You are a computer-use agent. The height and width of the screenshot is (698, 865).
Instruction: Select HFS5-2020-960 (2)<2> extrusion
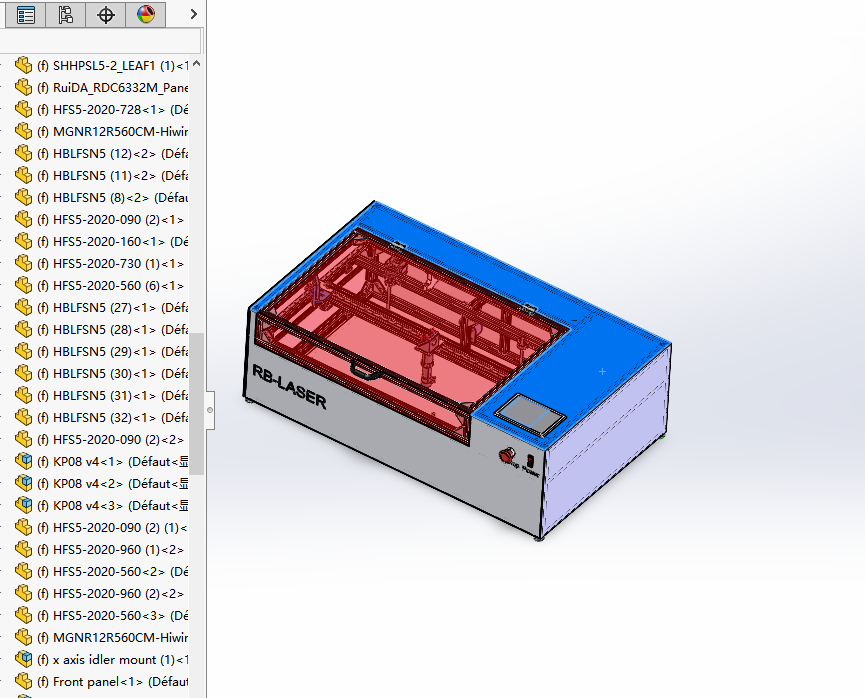(x=110, y=594)
